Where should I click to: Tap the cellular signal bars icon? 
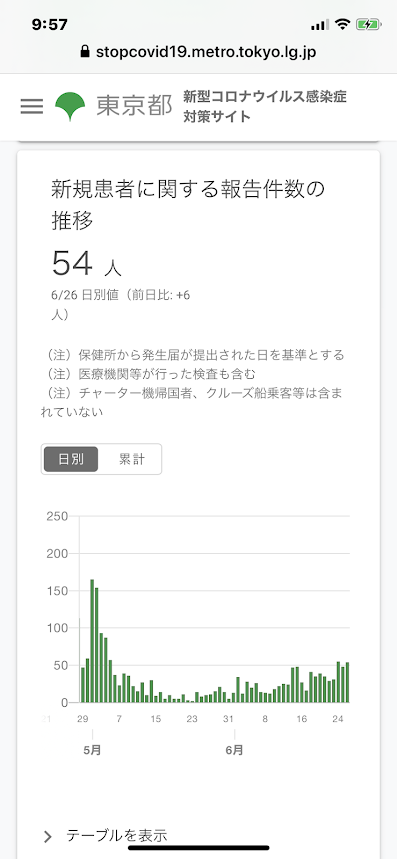pos(320,25)
